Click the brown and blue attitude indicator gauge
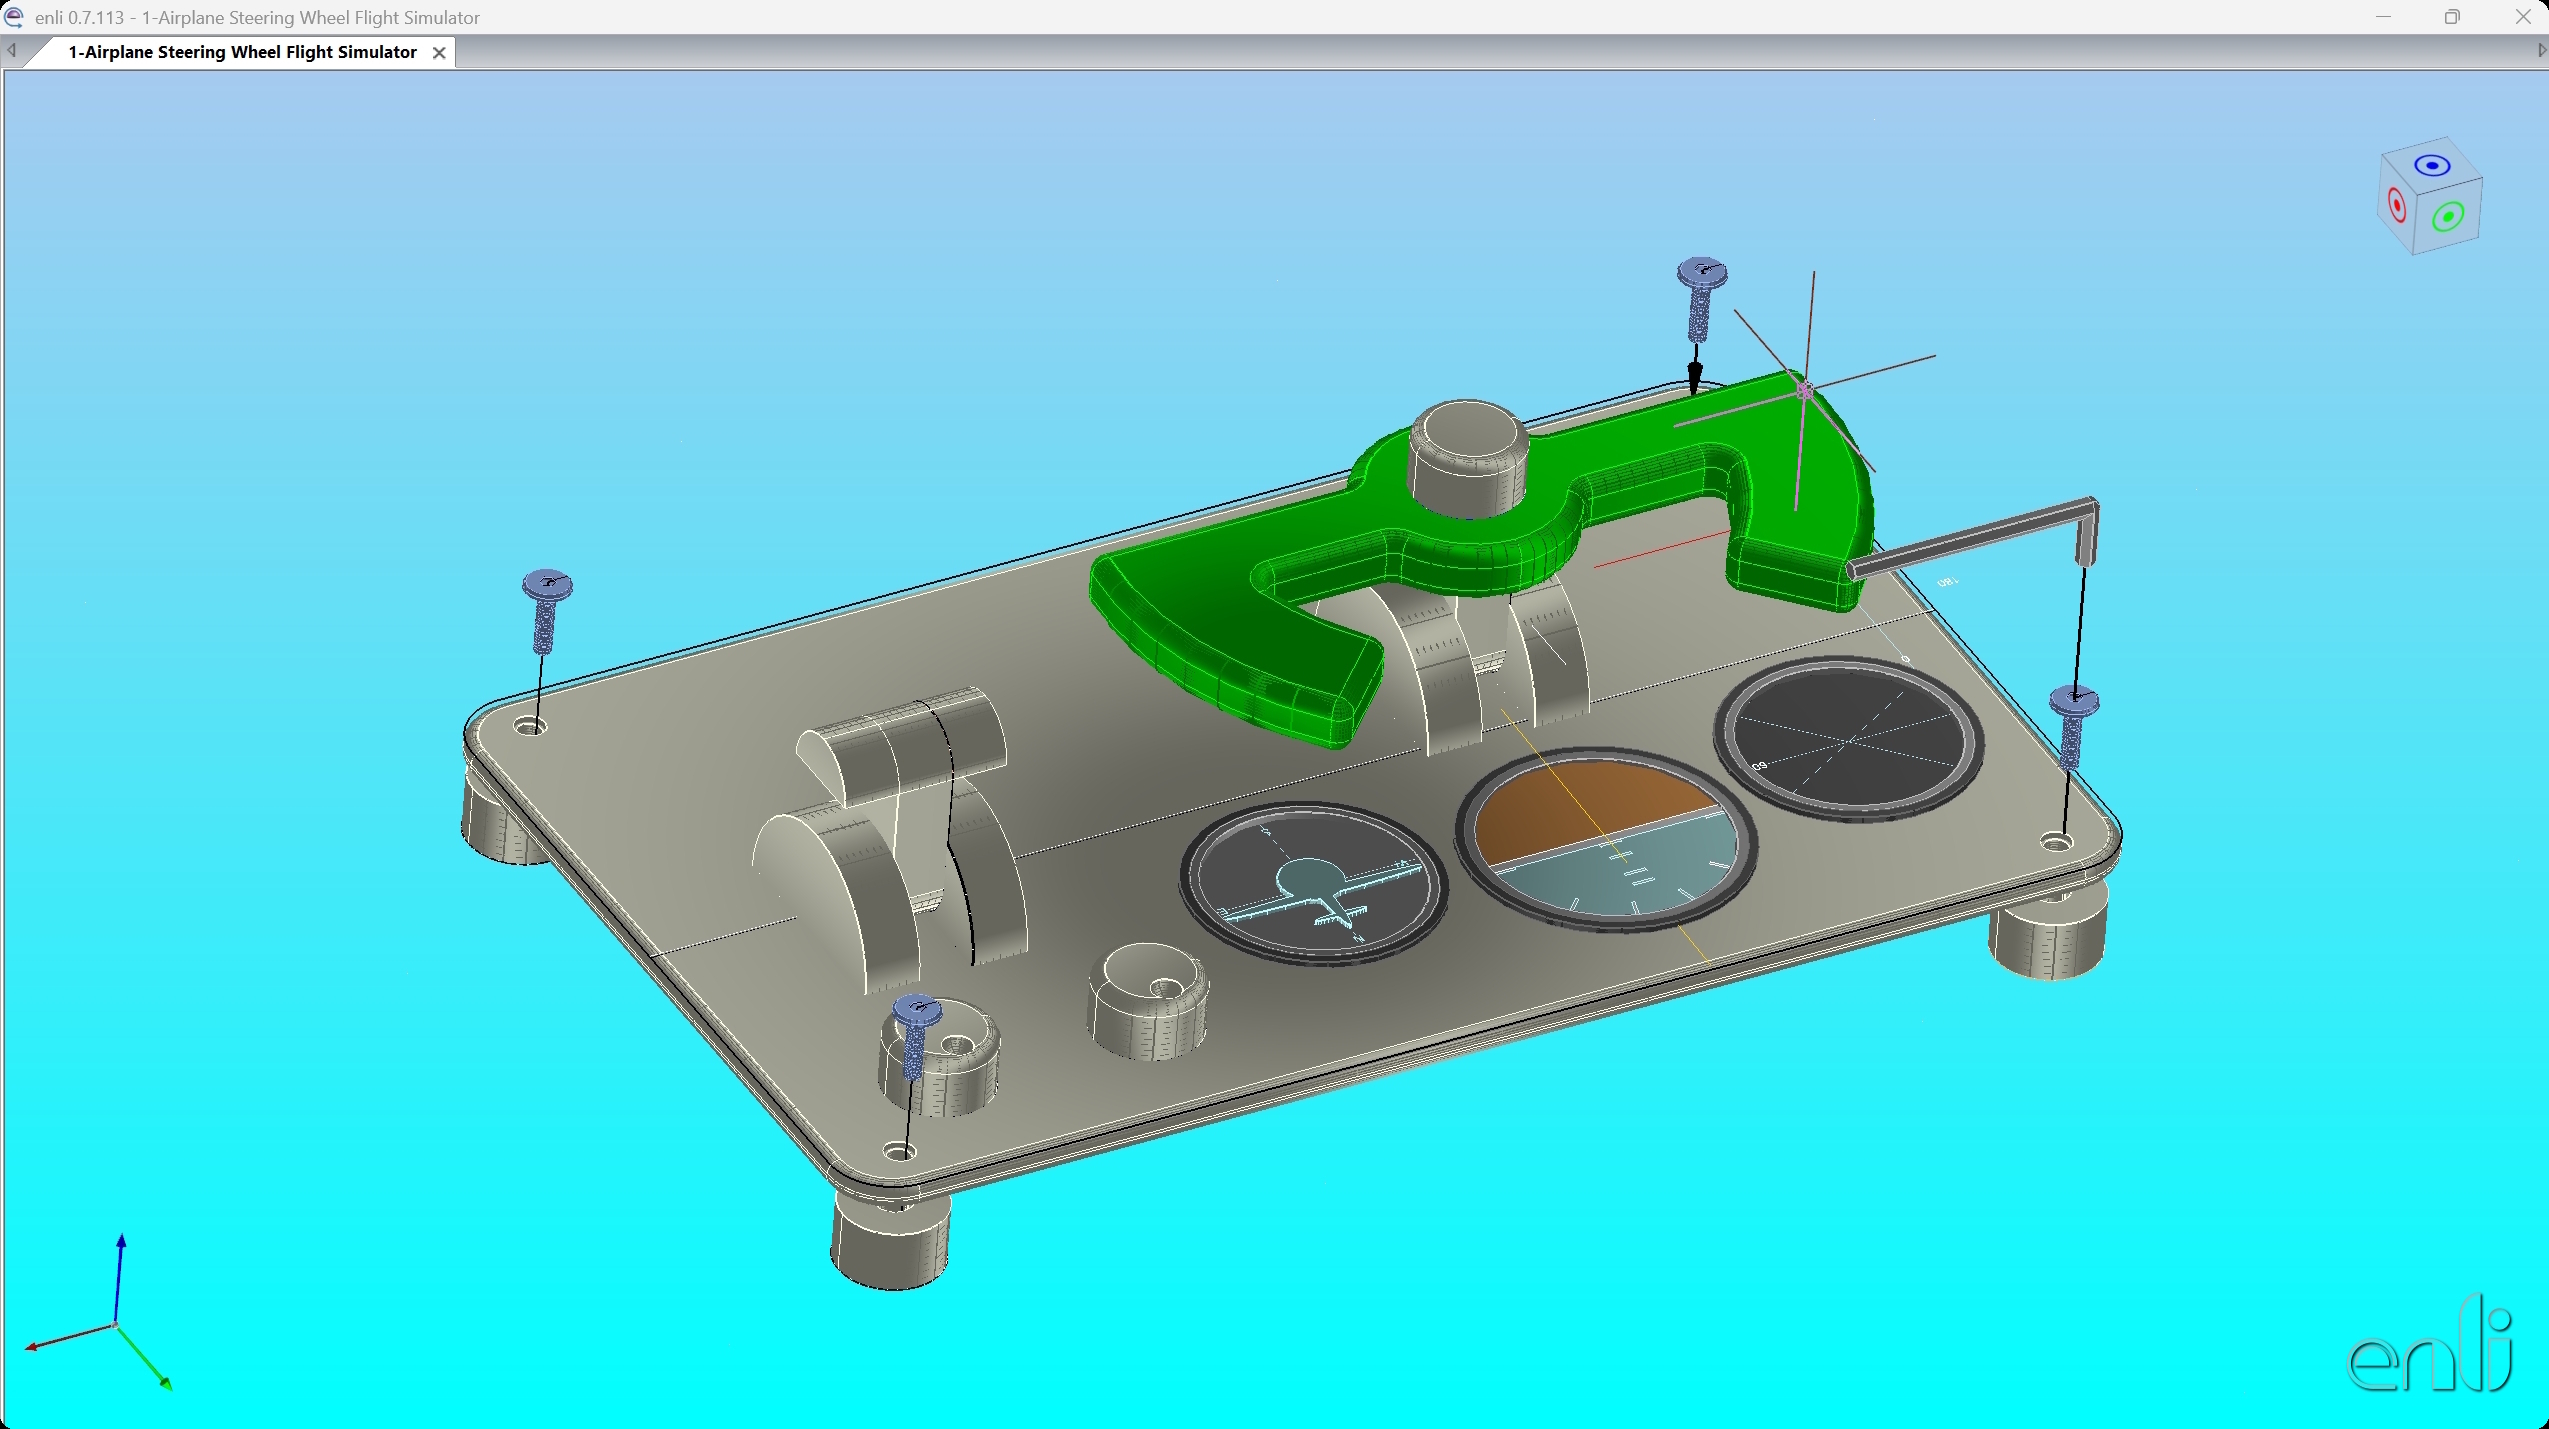 pyautogui.click(x=1605, y=840)
